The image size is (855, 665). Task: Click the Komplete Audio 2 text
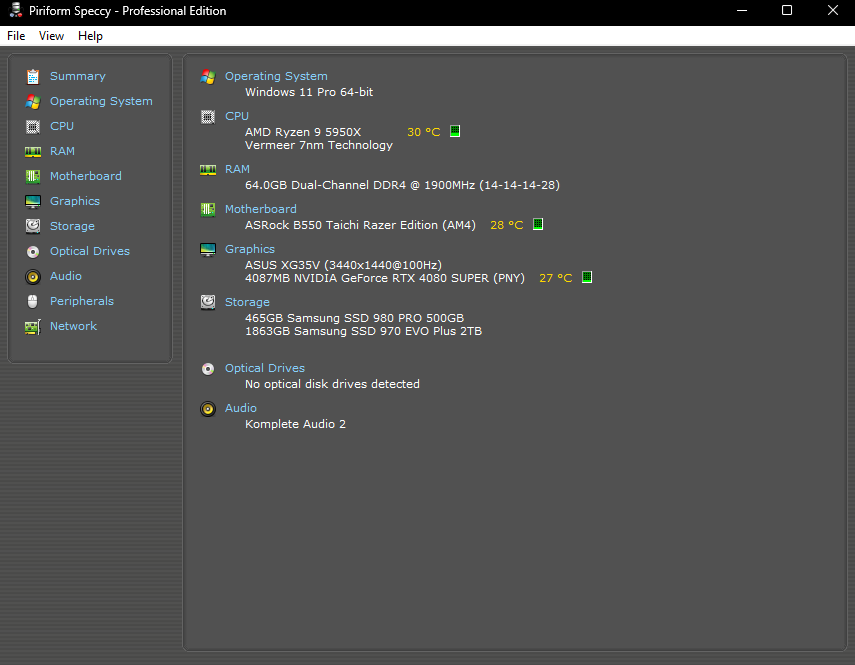[295, 424]
